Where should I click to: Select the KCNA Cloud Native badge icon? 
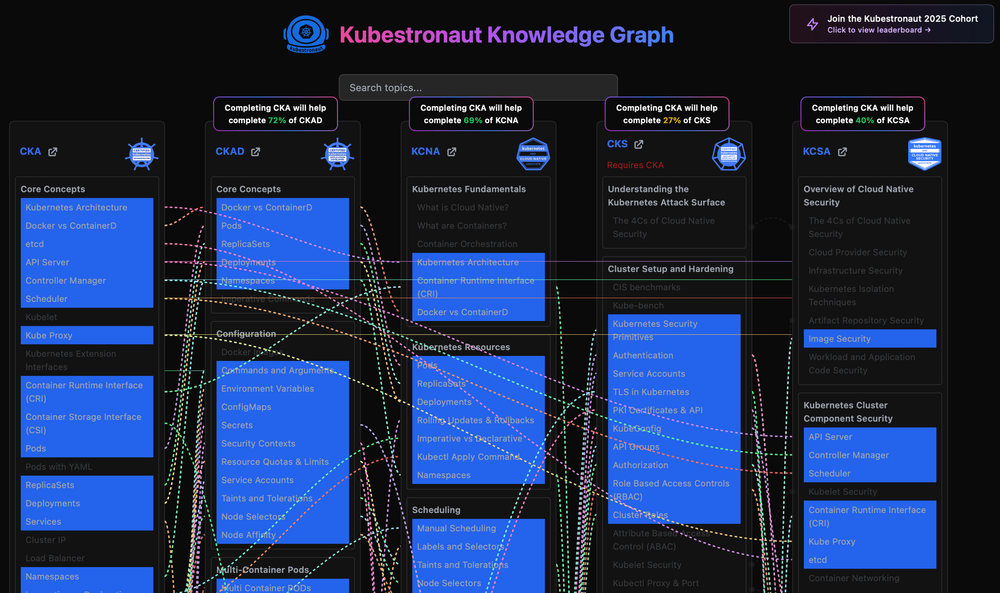pyautogui.click(x=533, y=155)
